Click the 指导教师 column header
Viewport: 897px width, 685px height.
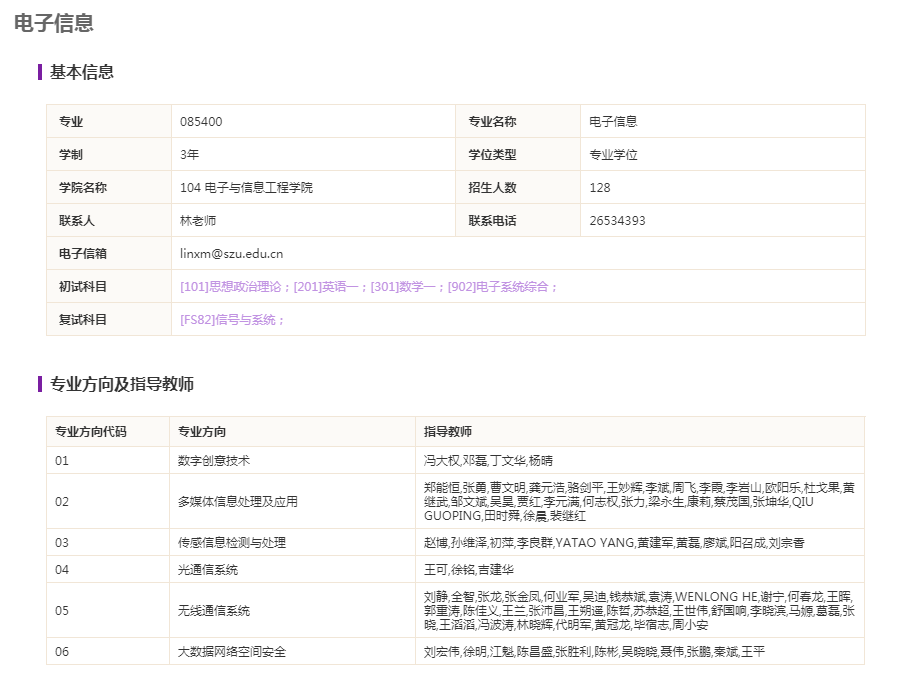[x=448, y=431]
